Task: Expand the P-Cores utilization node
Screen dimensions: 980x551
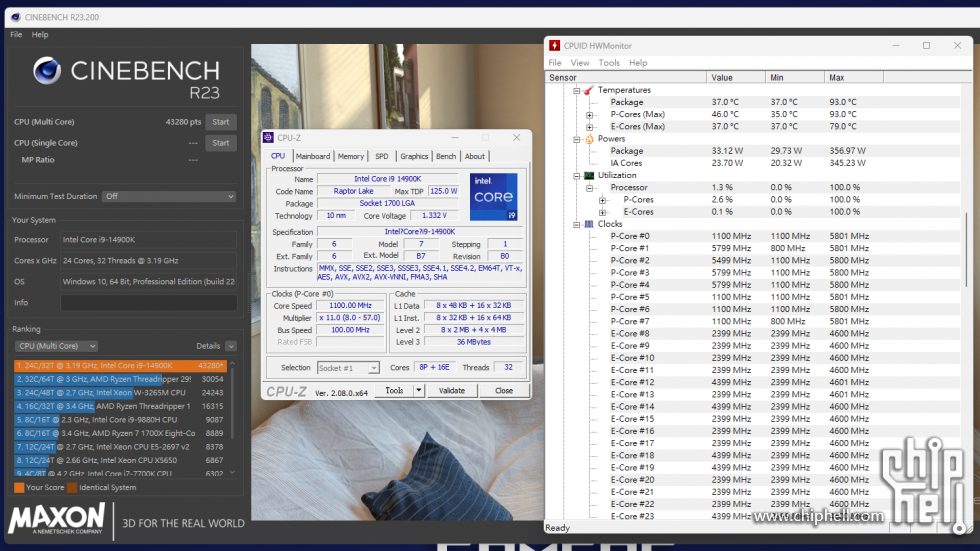Action: 602,200
